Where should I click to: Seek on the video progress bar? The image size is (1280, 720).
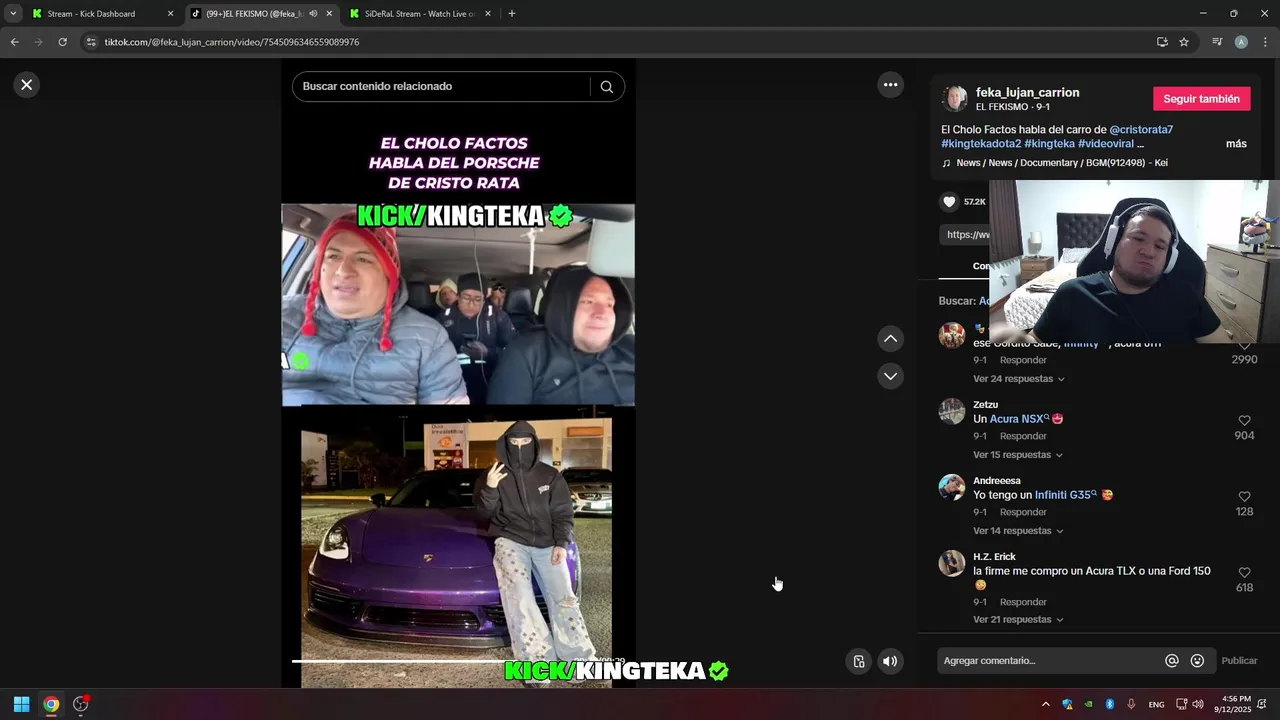pyautogui.click(x=458, y=661)
